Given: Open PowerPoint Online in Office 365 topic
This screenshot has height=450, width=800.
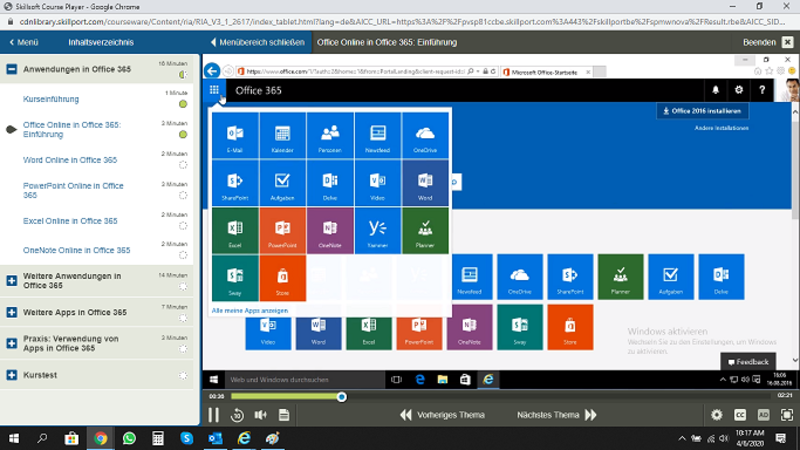Looking at the screenshot, I should click(x=73, y=190).
